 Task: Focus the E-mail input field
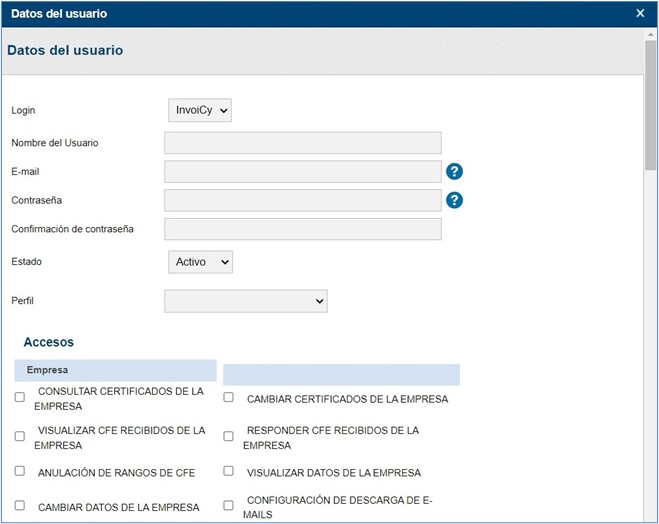tap(303, 172)
